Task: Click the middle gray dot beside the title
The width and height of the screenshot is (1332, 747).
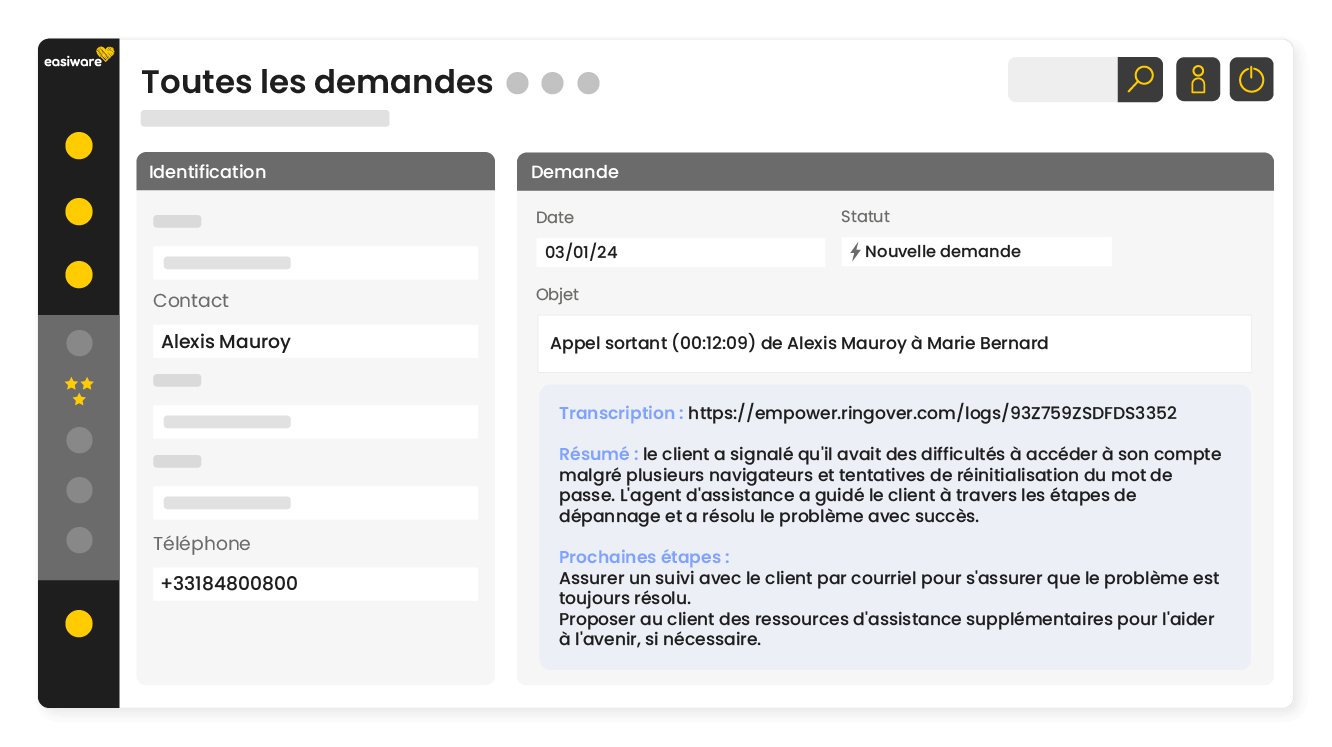Action: (553, 84)
